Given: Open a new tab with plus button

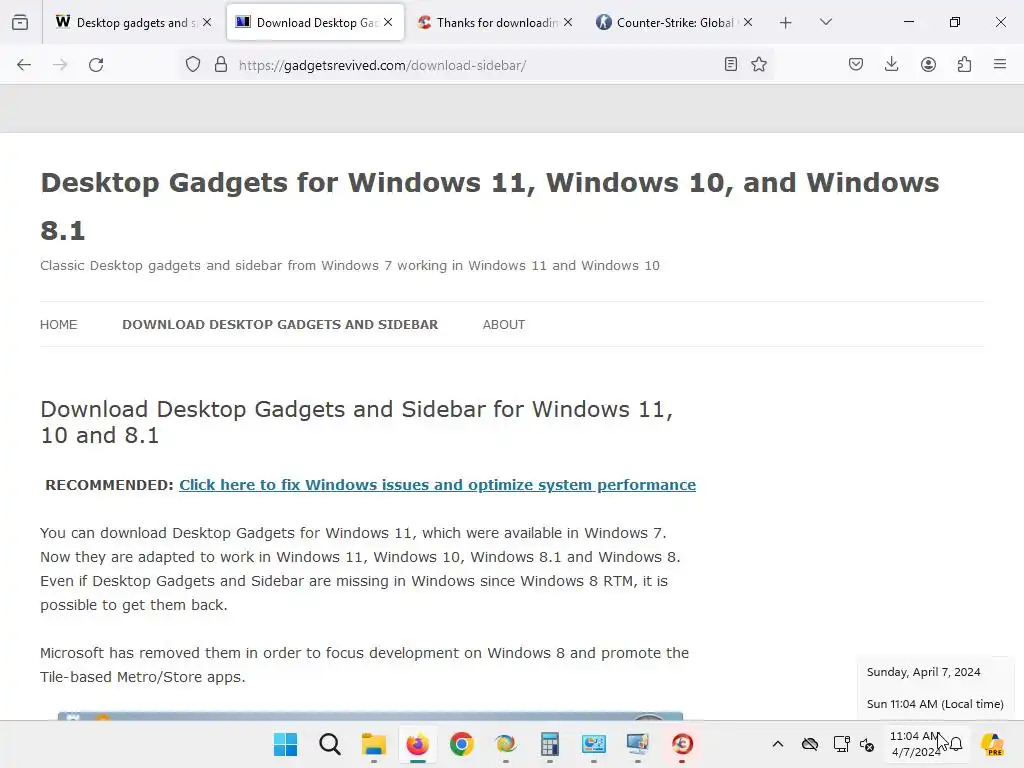Looking at the screenshot, I should coord(786,22).
